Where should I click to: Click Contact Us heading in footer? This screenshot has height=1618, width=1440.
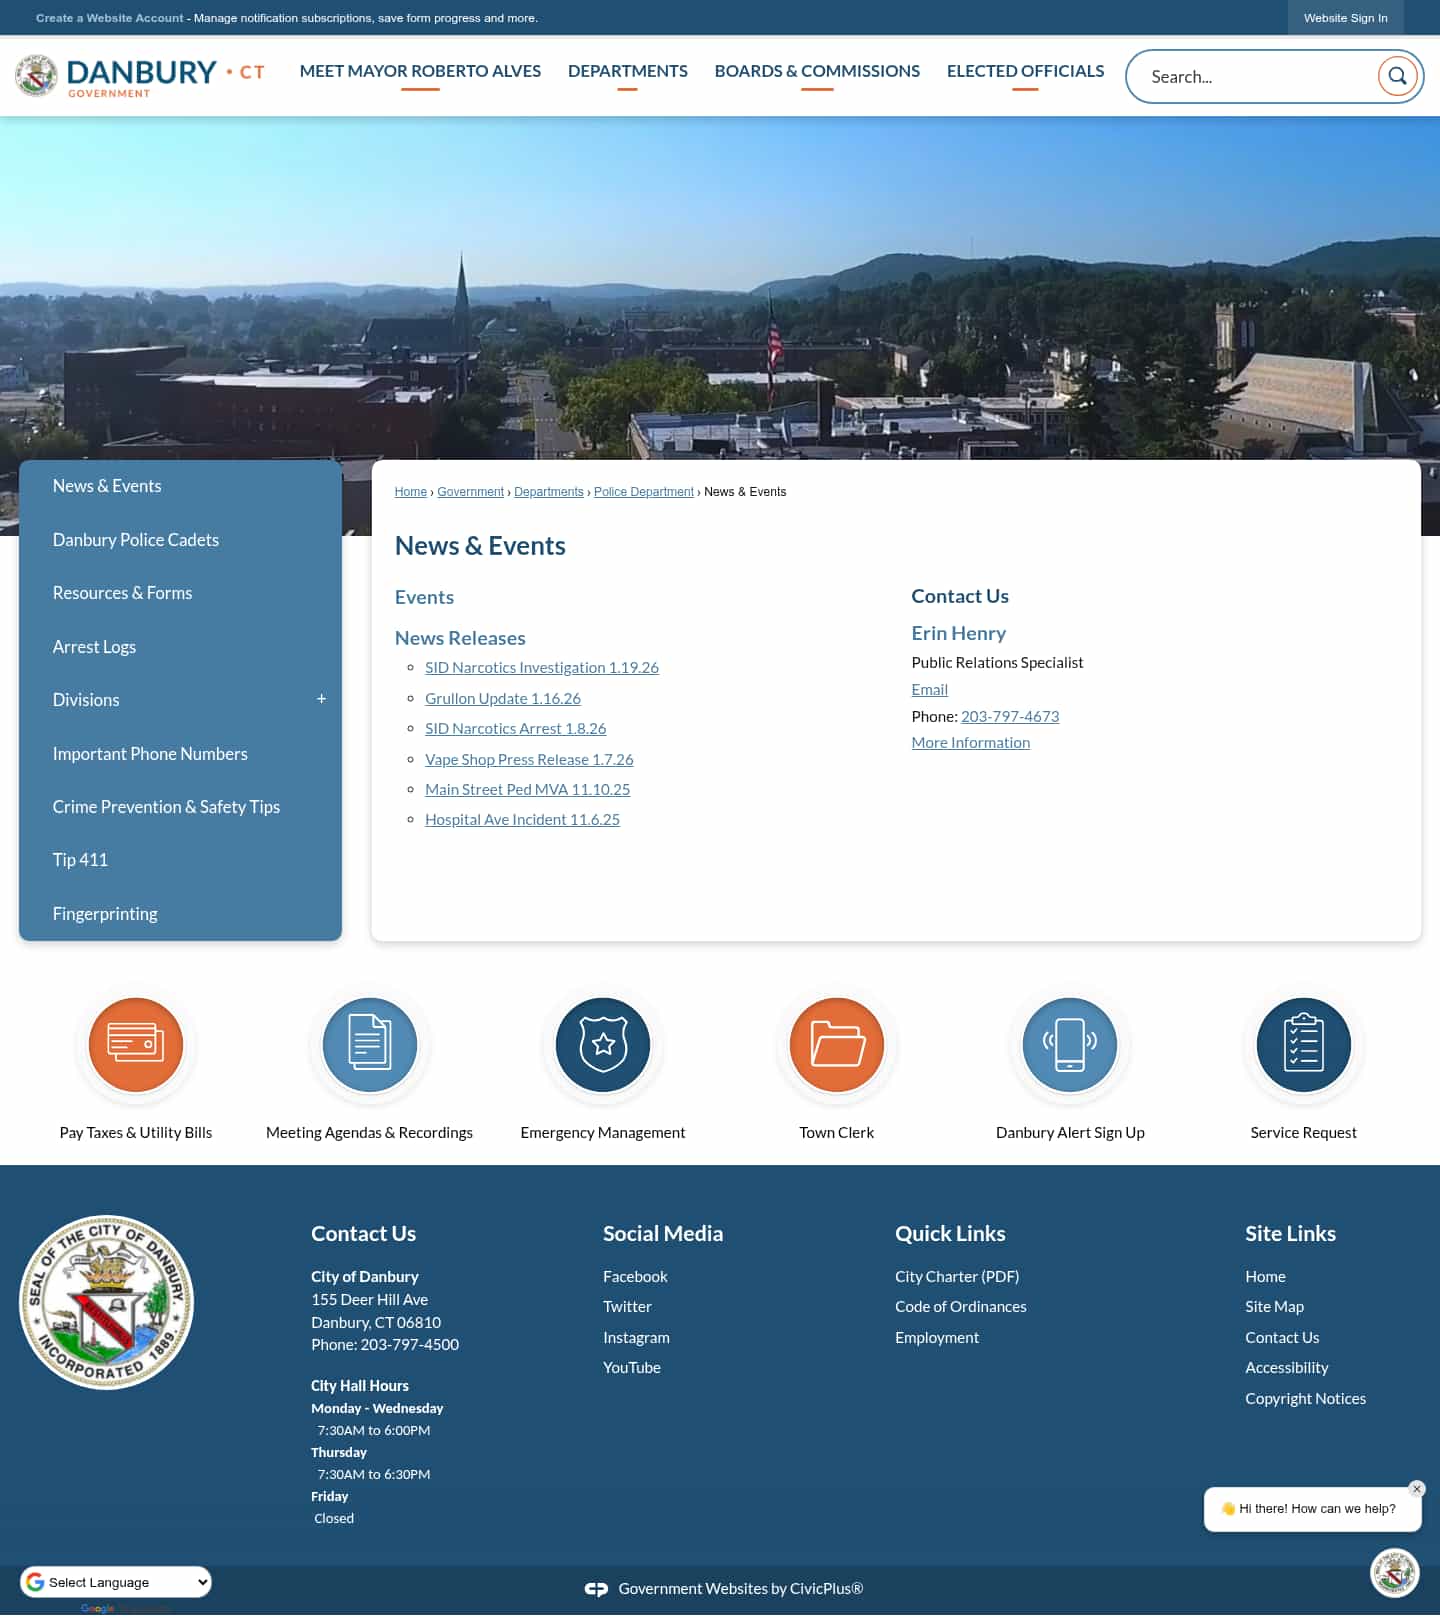363,1234
